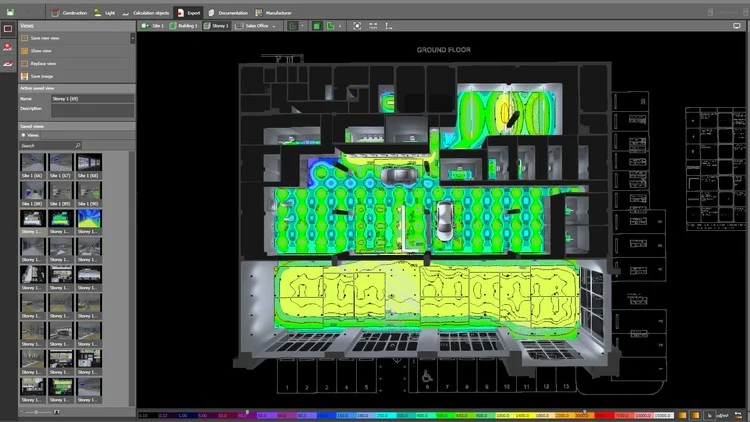Switch to the Light tab
This screenshot has width=750, height=422.
click(x=104, y=12)
